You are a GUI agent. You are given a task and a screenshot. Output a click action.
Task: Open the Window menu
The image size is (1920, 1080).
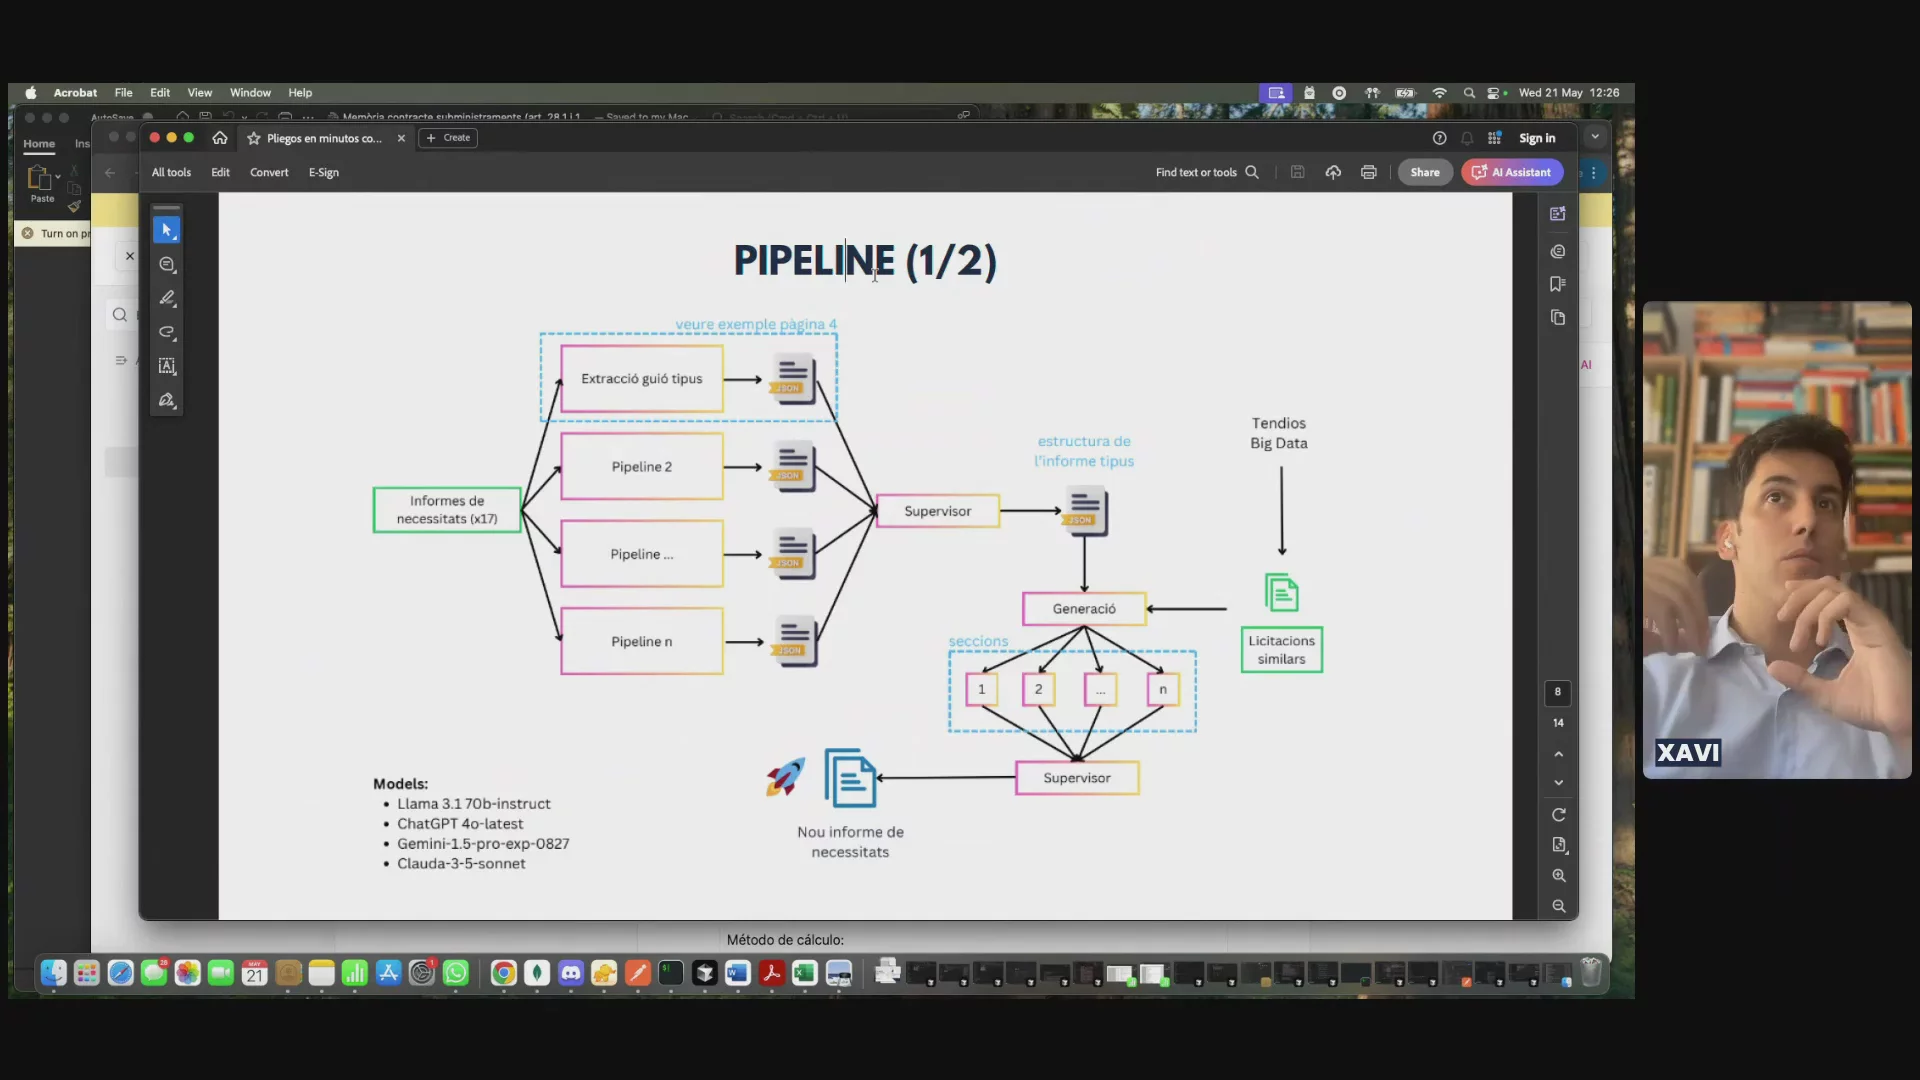tap(250, 92)
